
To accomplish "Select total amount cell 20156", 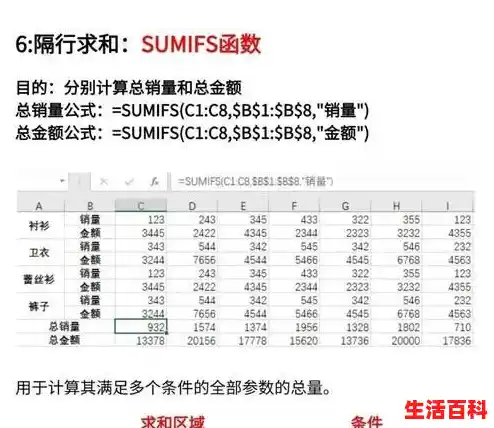I will click(x=192, y=340).
